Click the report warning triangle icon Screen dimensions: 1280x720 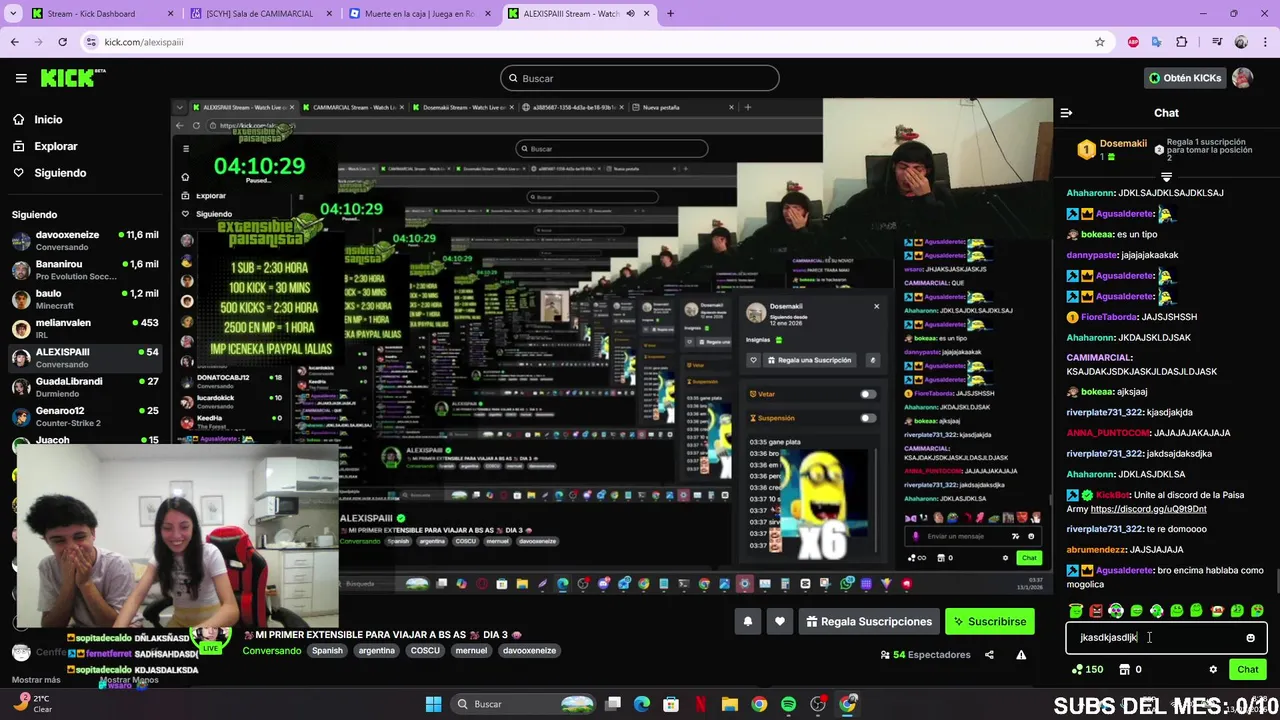pyautogui.click(x=1021, y=655)
